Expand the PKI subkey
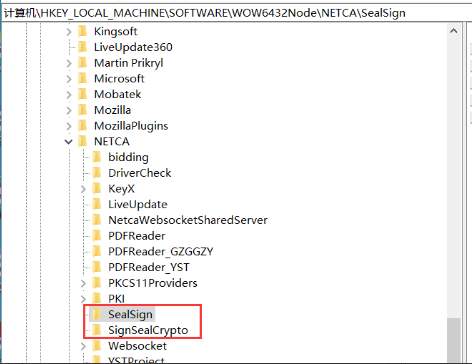472x364 pixels. click(x=83, y=299)
